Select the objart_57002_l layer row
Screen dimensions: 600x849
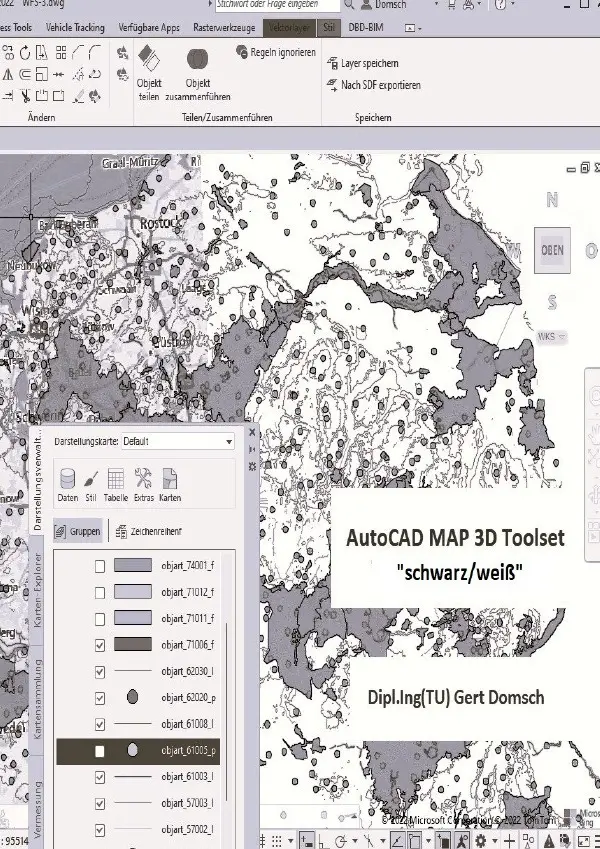[x=138, y=830]
